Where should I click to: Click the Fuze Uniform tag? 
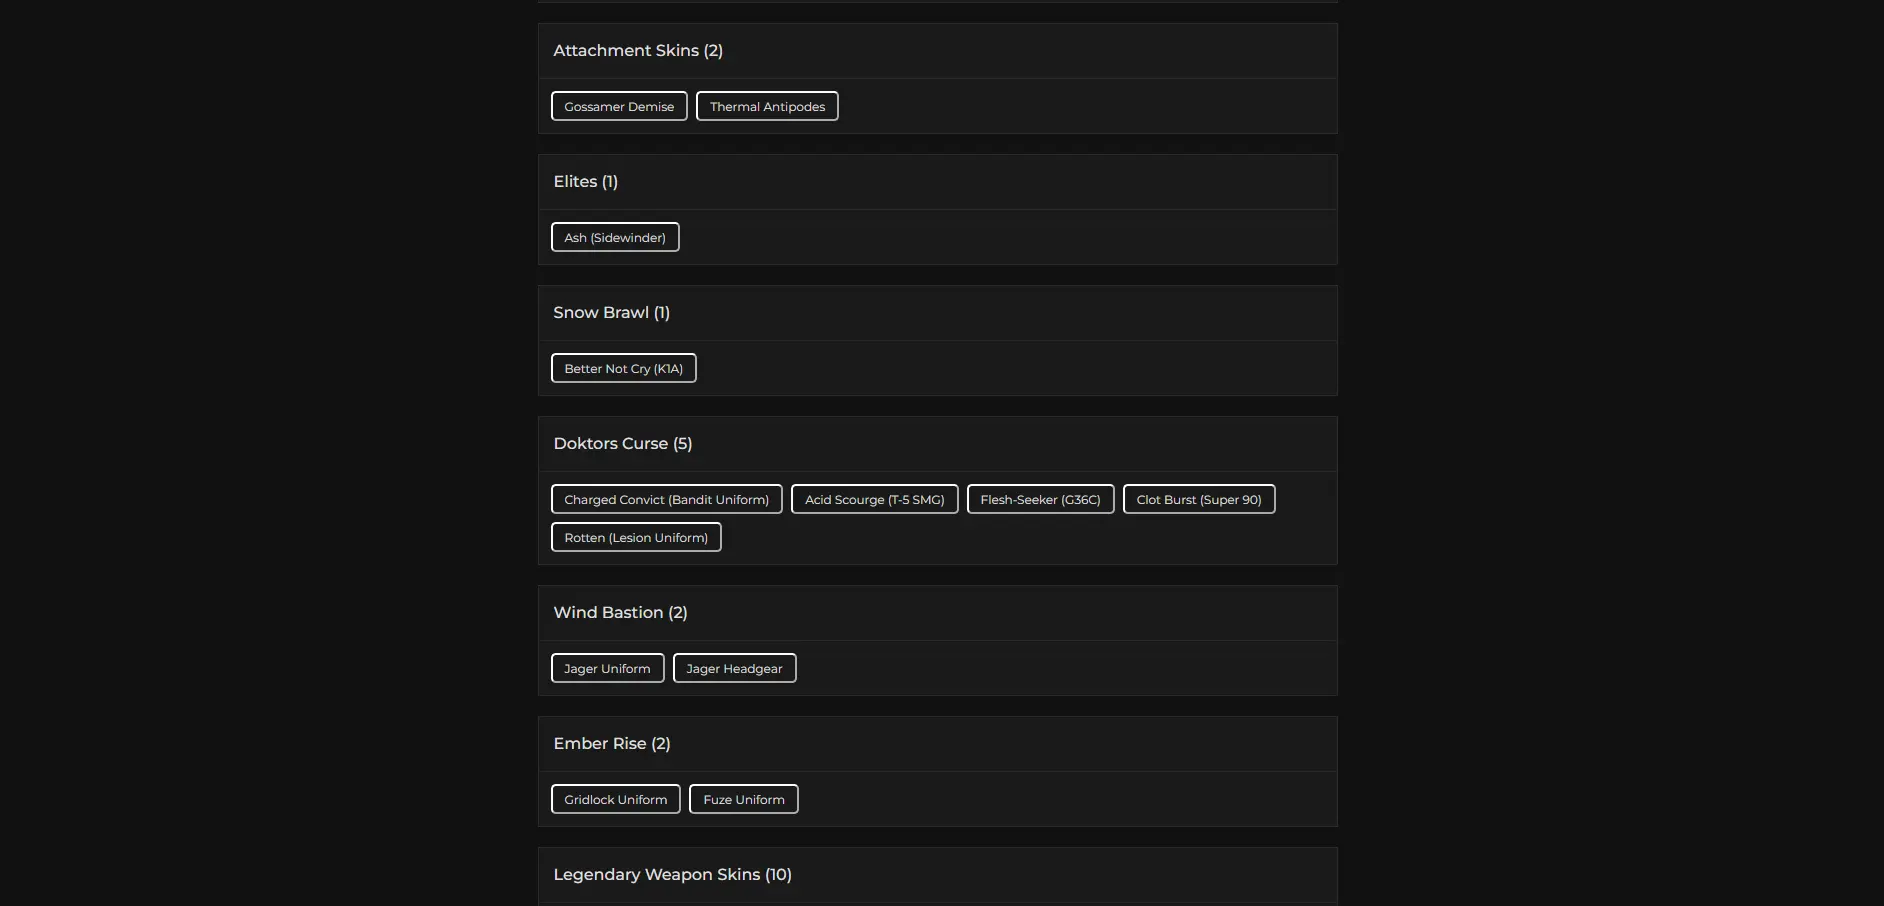[x=743, y=799]
